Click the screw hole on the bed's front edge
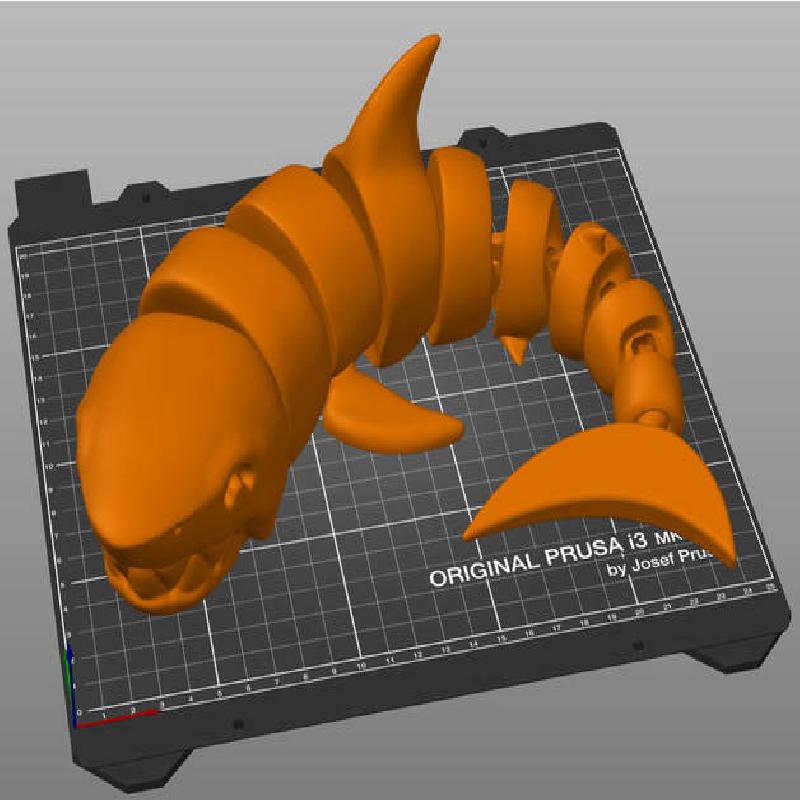 coord(237,722)
